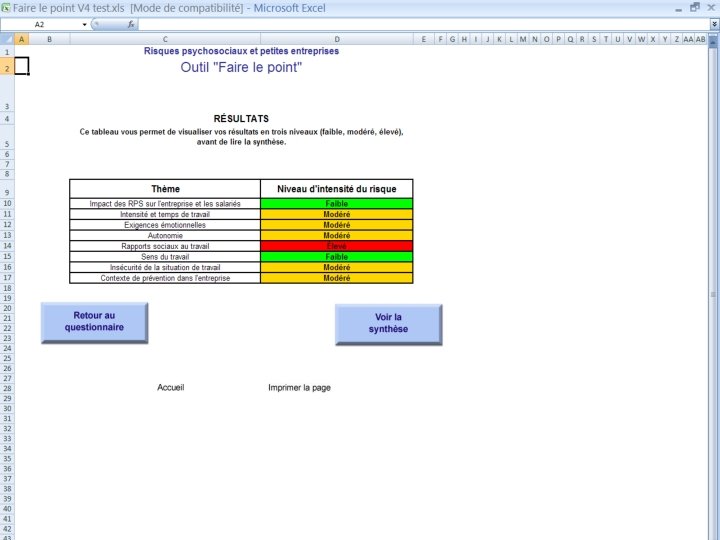Click Modéré cell for Intensité et temps
Screen dimensions: 720x540
(337, 214)
